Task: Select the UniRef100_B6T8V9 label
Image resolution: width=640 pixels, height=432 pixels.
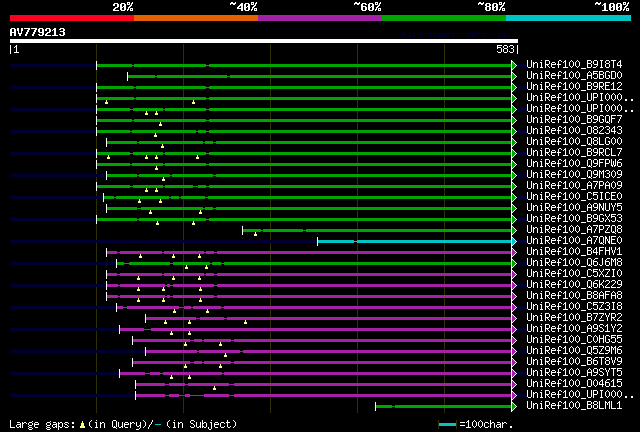Action: click(x=574, y=362)
